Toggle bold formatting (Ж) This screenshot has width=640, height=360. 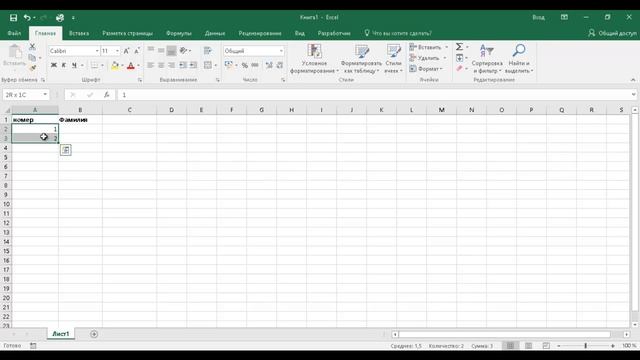click(53, 65)
